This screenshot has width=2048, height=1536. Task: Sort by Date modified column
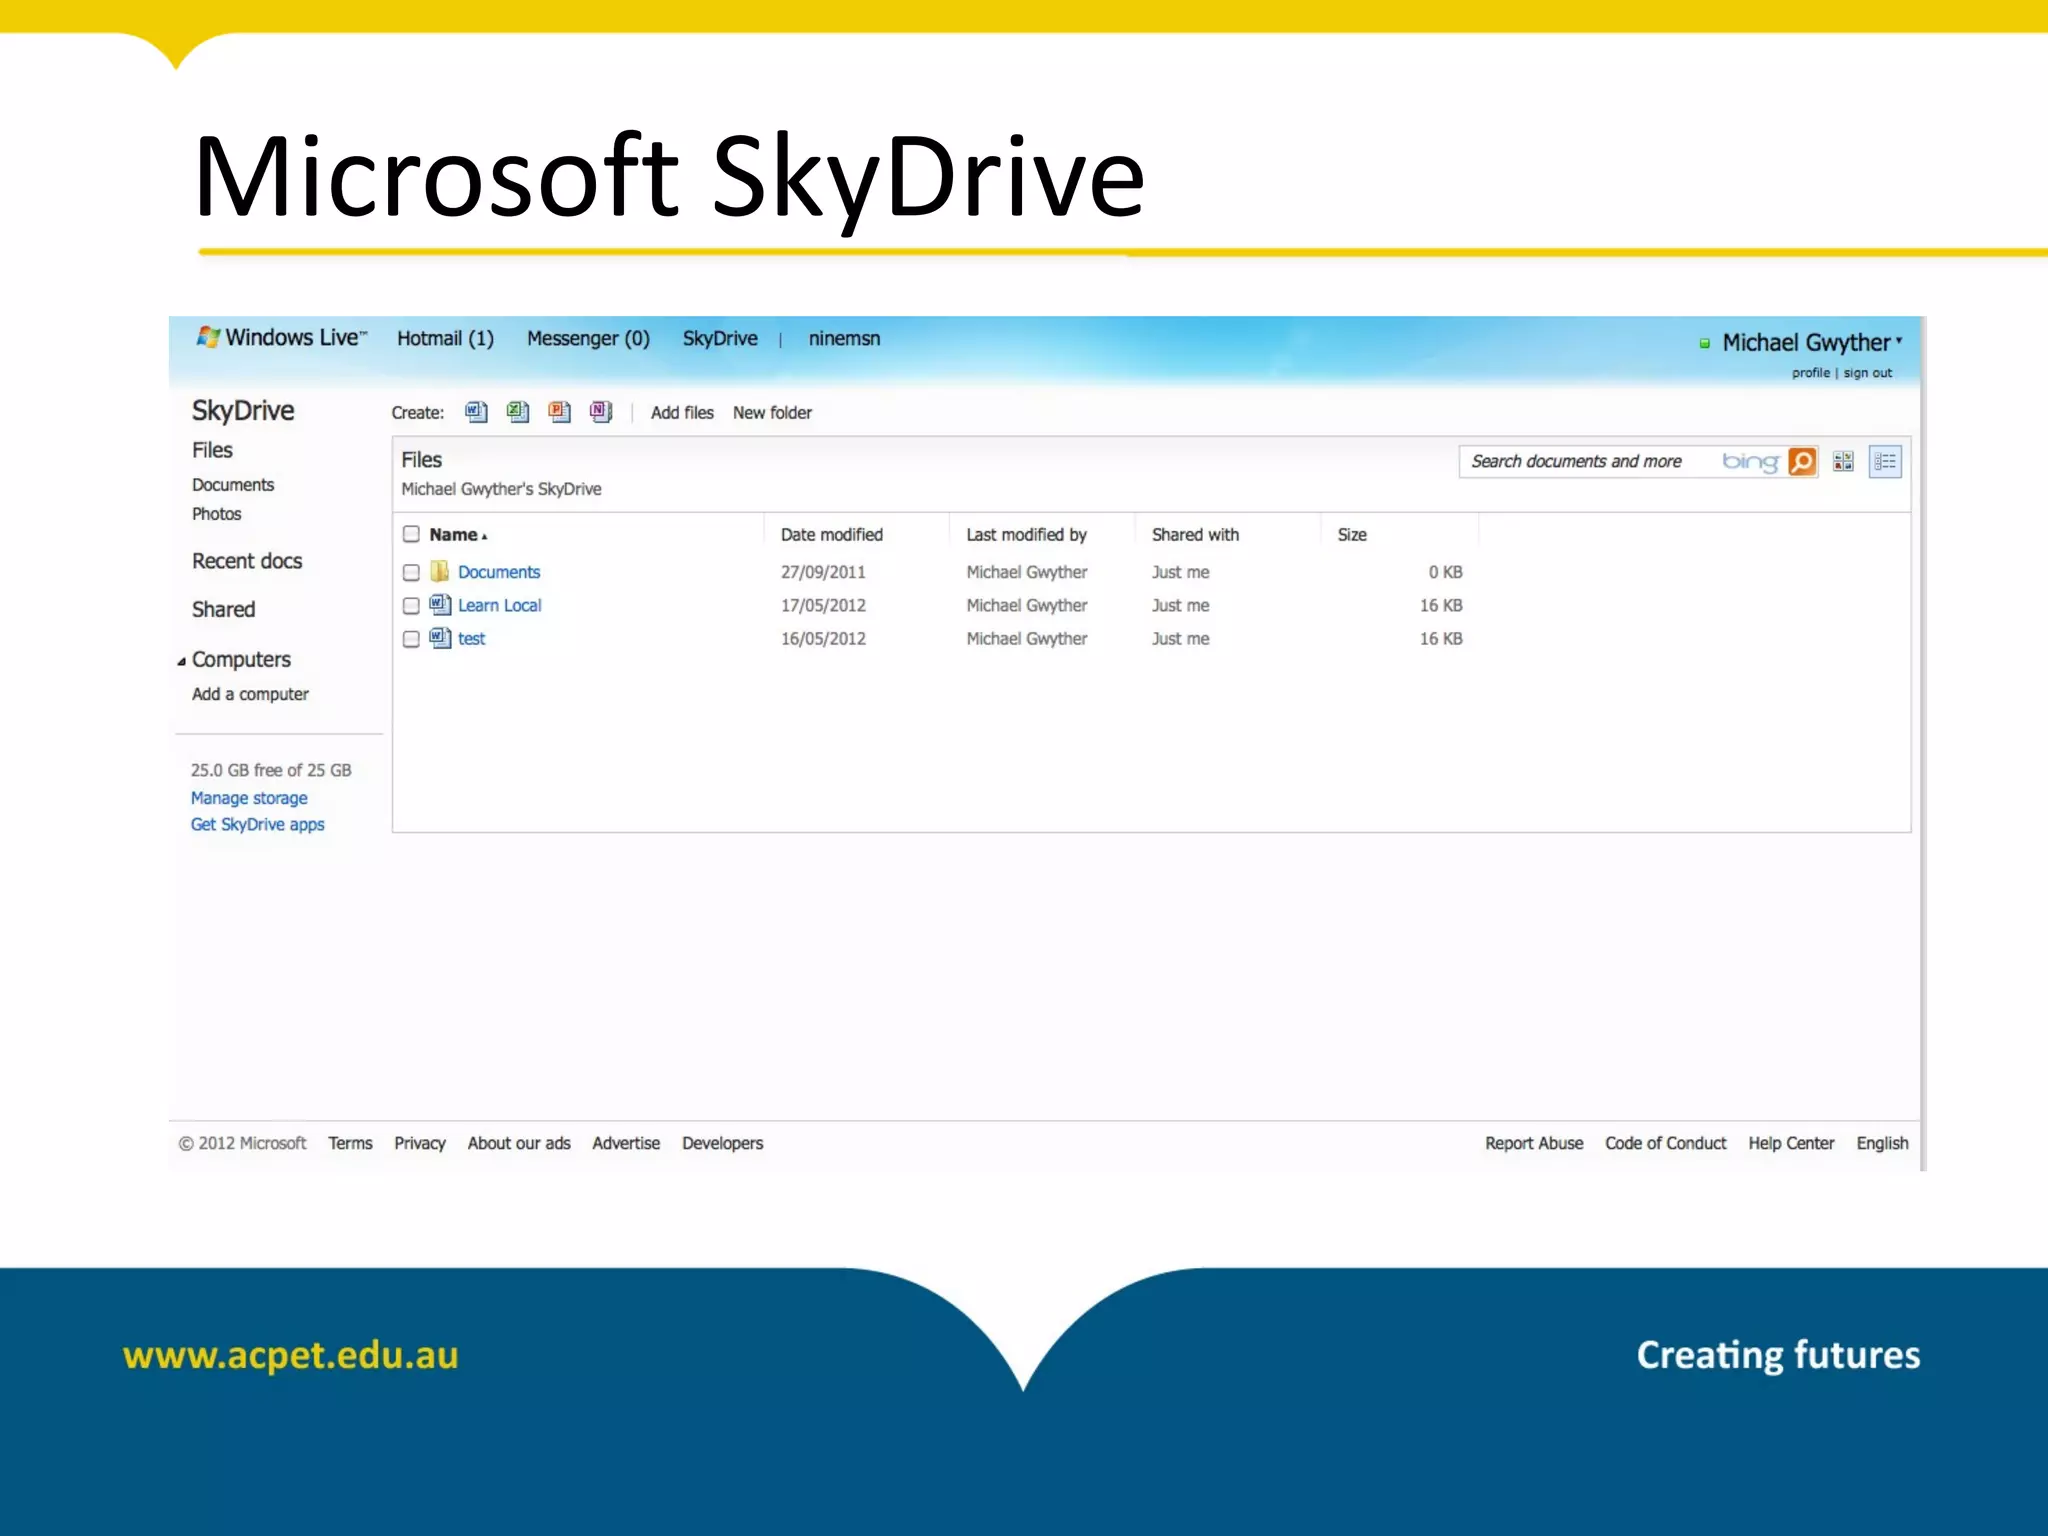point(831,535)
